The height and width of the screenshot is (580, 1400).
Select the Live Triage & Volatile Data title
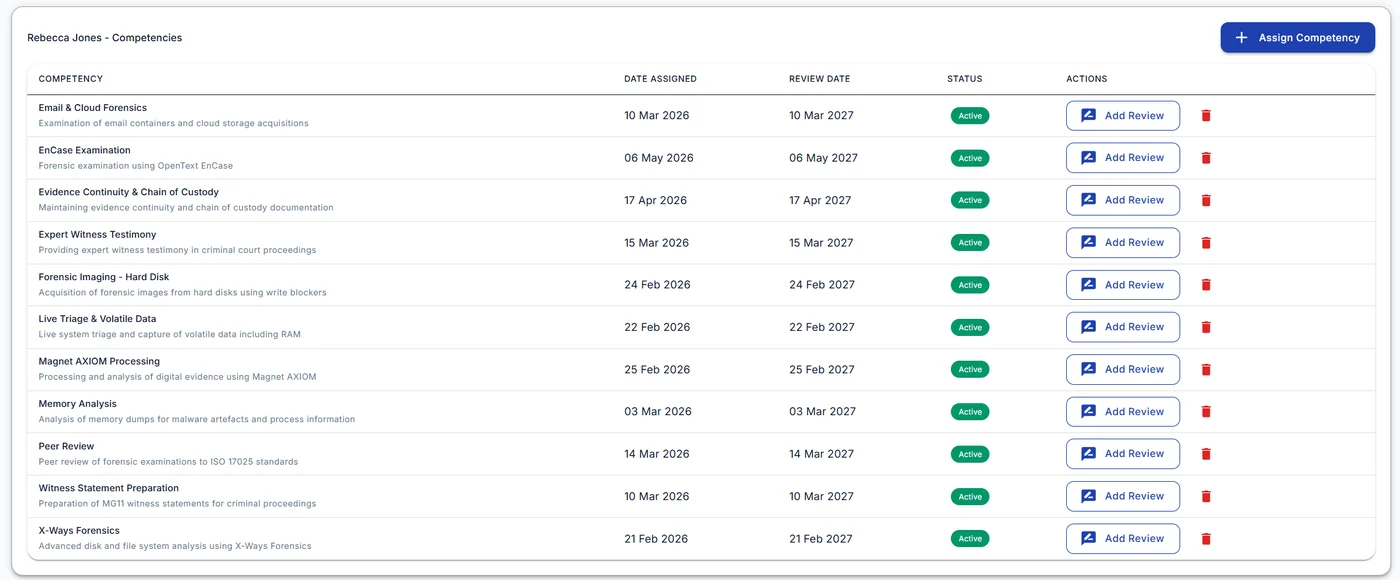(97, 319)
